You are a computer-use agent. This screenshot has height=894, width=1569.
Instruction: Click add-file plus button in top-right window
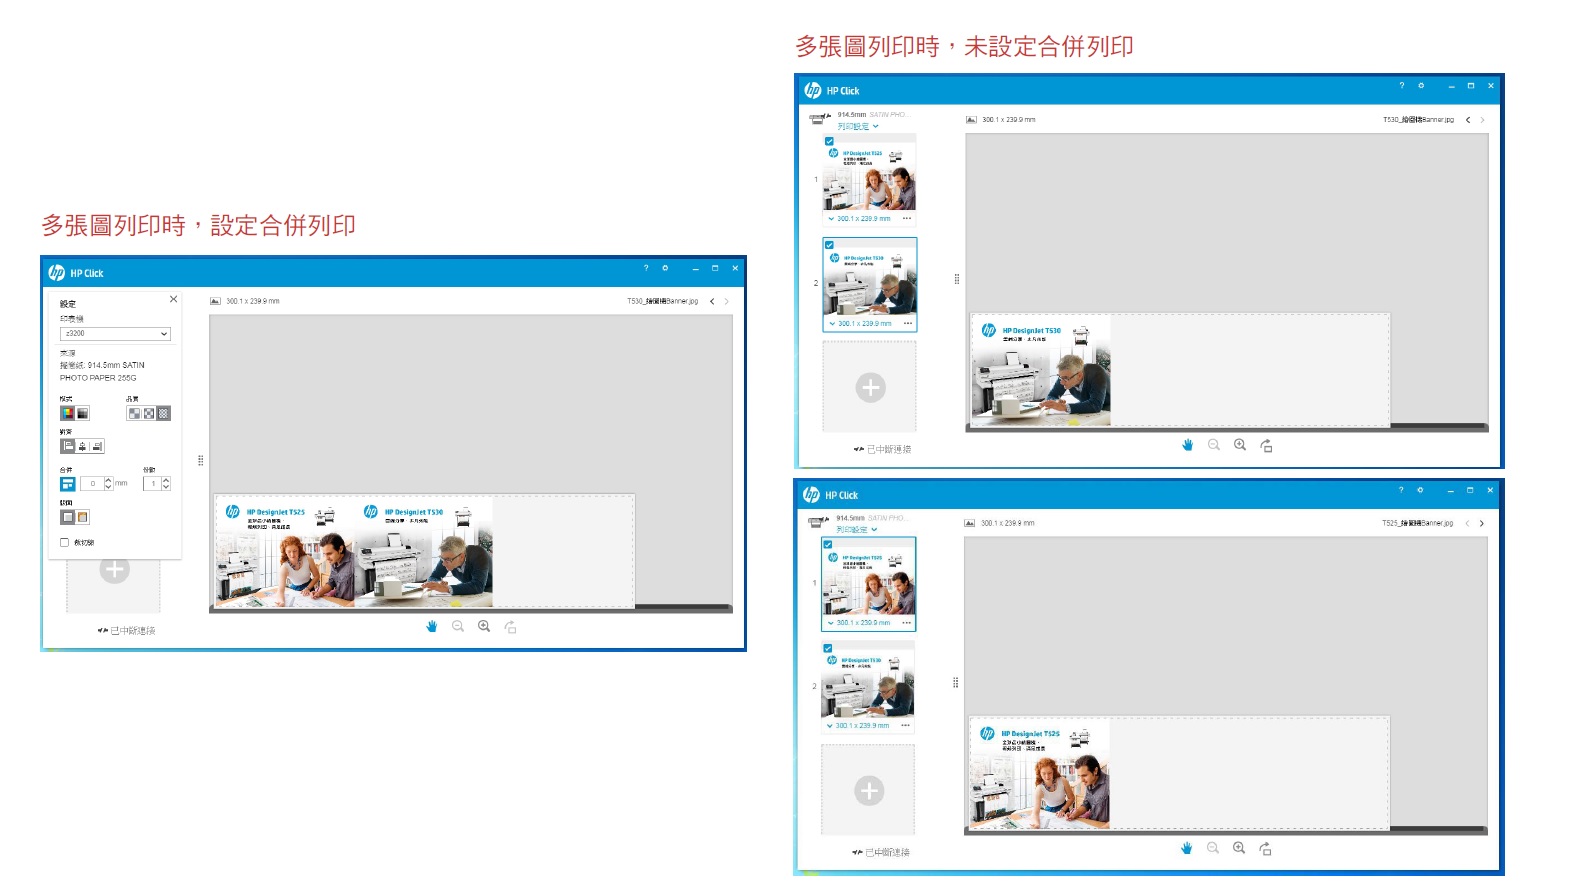pyautogui.click(x=870, y=387)
